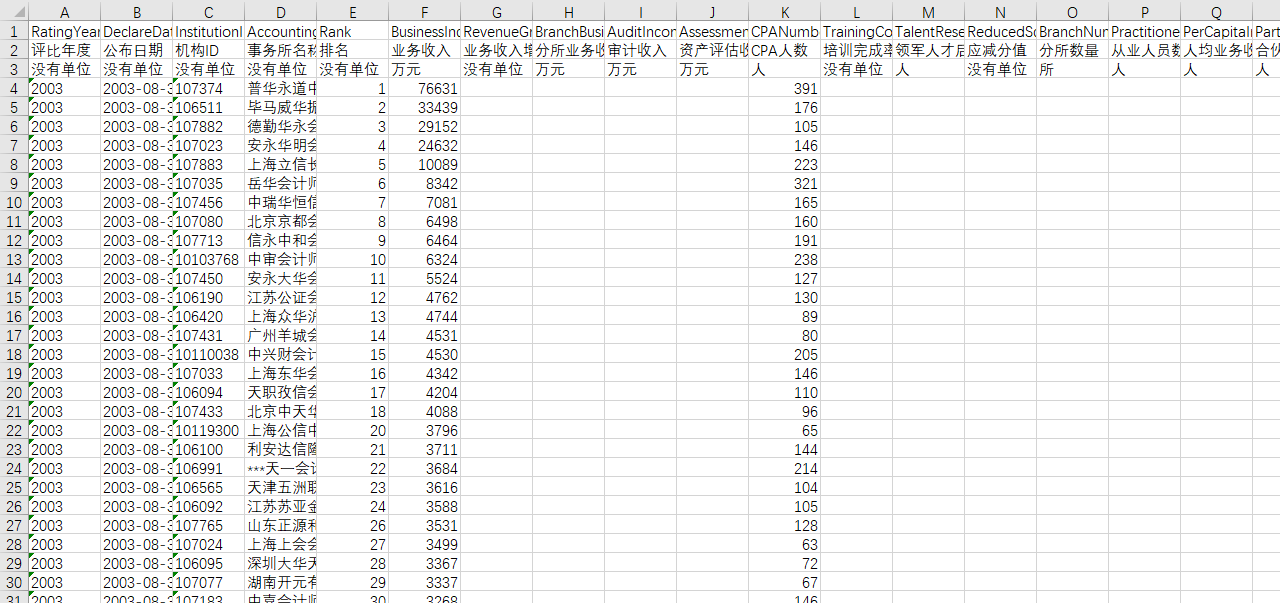Select firm name cell 毕马威华振
Viewport: 1280px width, 603px height.
pos(281,107)
